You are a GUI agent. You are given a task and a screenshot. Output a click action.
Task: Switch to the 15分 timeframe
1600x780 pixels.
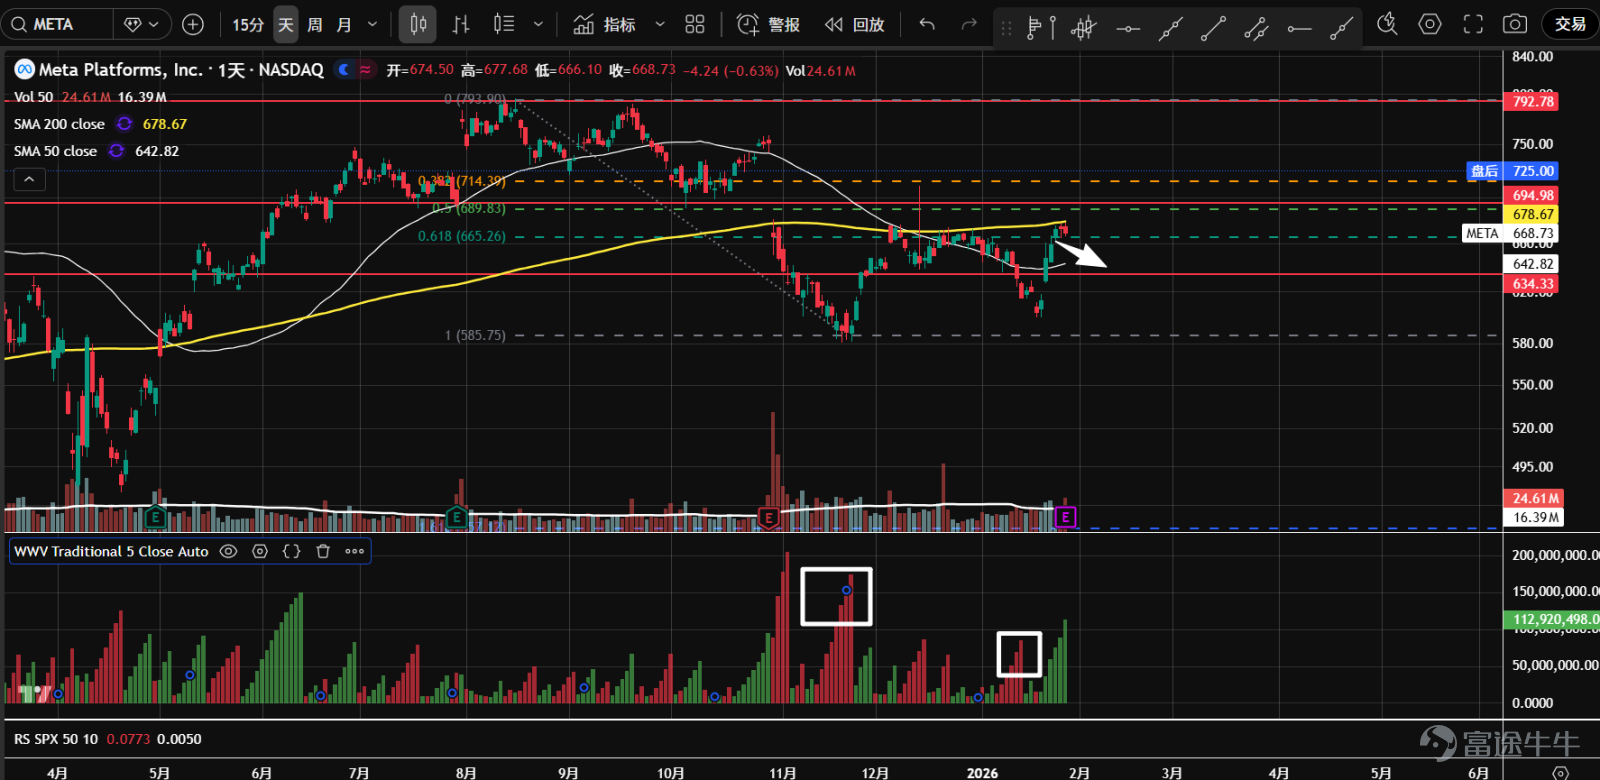247,24
